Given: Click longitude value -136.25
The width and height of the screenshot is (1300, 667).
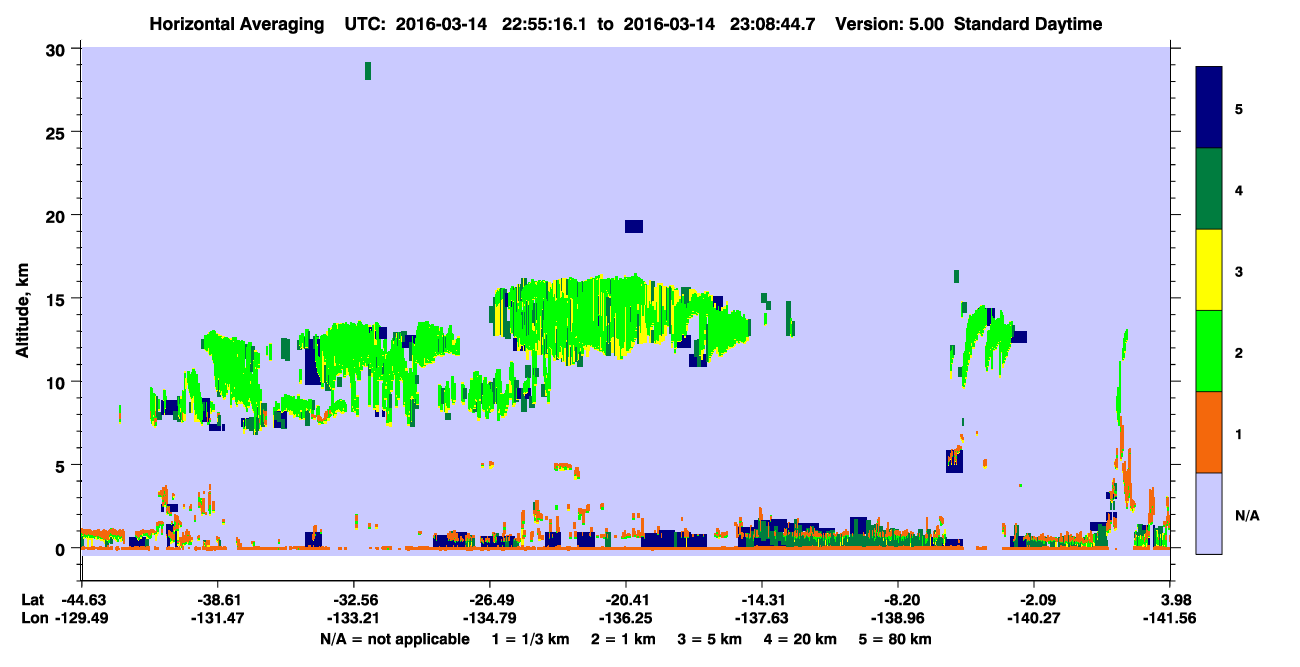Looking at the screenshot, I should click(626, 618).
